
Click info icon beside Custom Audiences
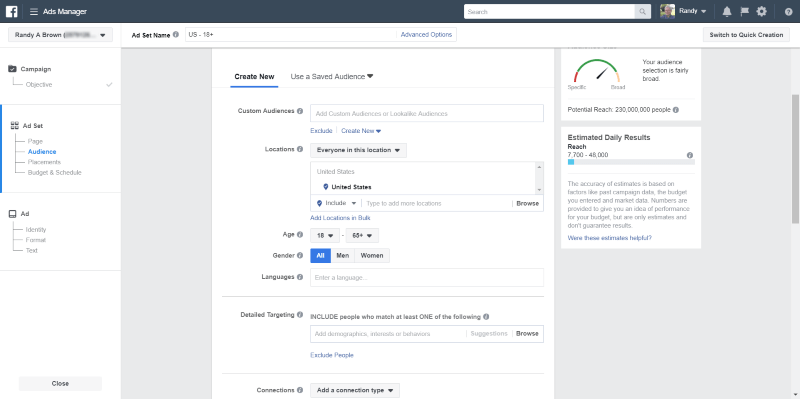(300, 111)
